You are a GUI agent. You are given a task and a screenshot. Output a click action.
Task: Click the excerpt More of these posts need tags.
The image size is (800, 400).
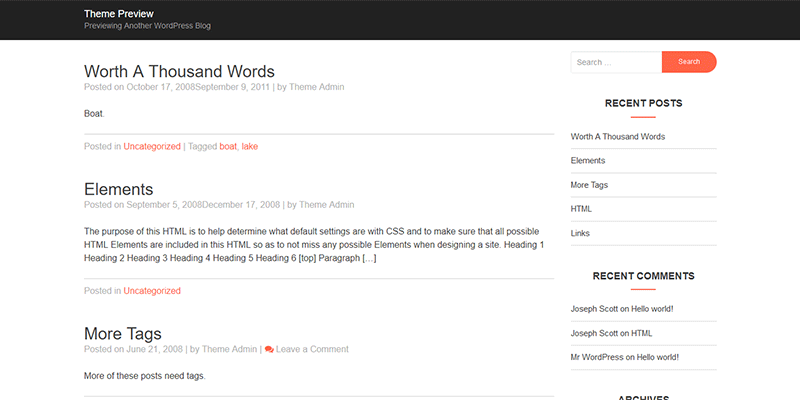pyautogui.click(x=145, y=377)
